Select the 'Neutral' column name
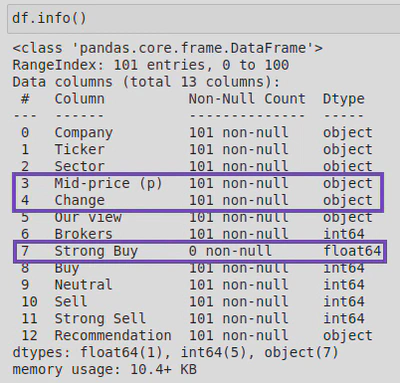The width and height of the screenshot is (400, 383). click(84, 285)
